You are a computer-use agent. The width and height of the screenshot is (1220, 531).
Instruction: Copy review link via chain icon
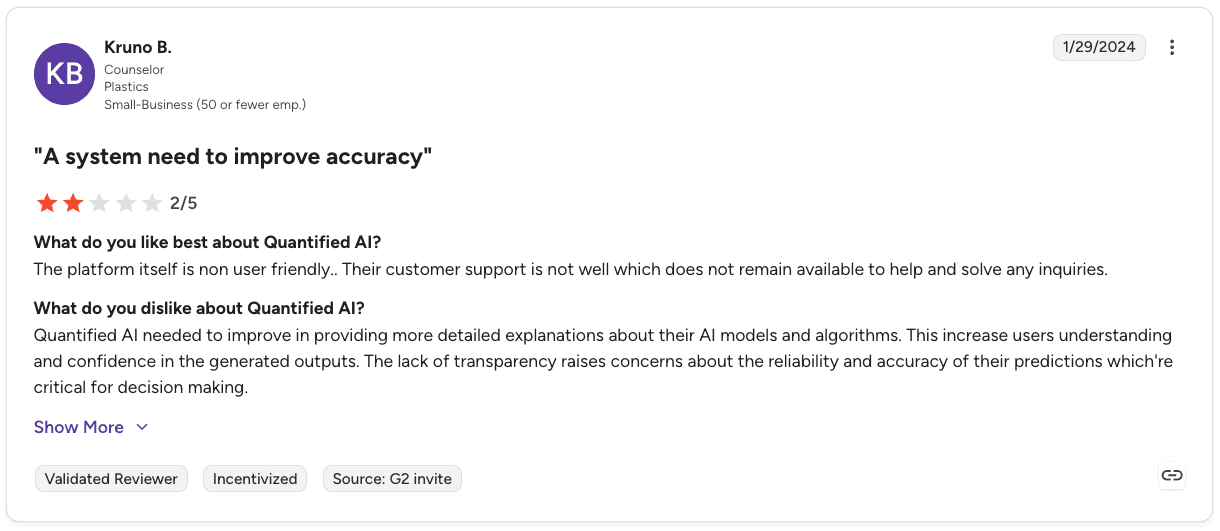1172,476
